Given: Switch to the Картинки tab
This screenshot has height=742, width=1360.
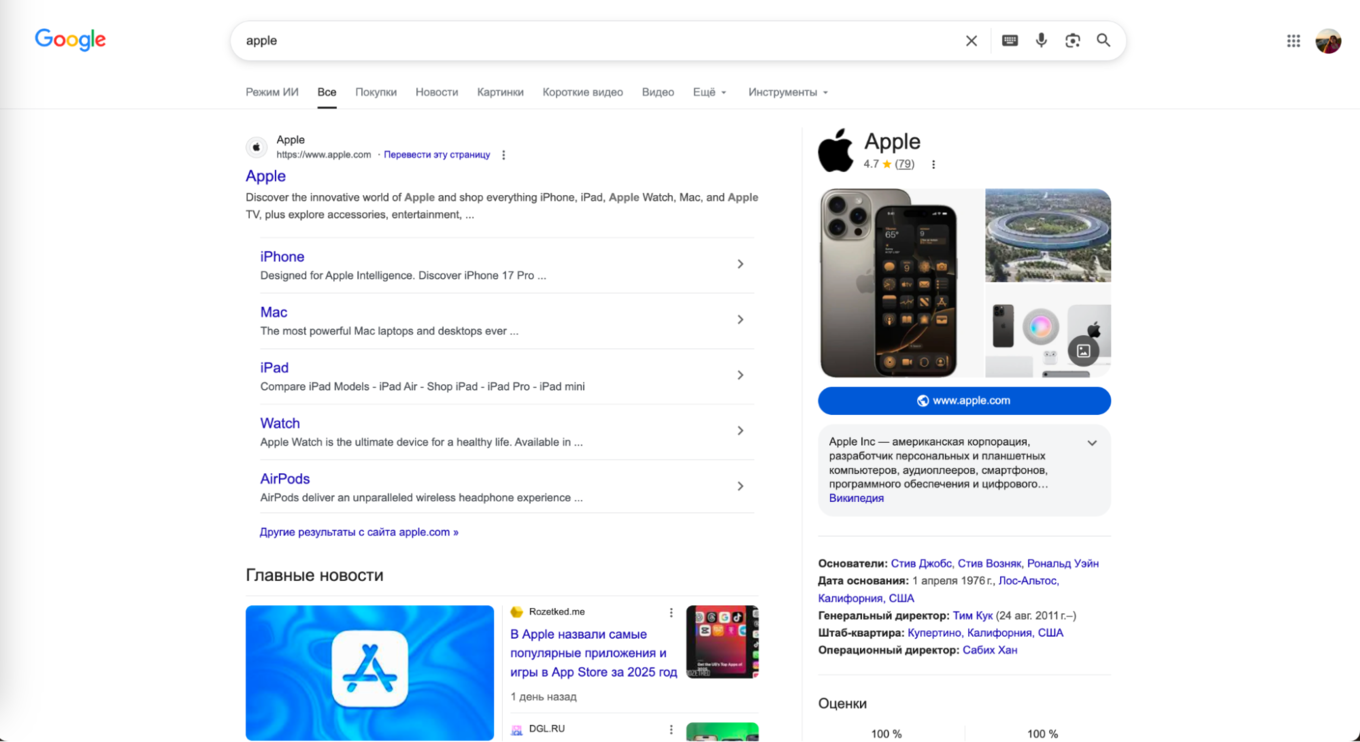Looking at the screenshot, I should tap(500, 91).
